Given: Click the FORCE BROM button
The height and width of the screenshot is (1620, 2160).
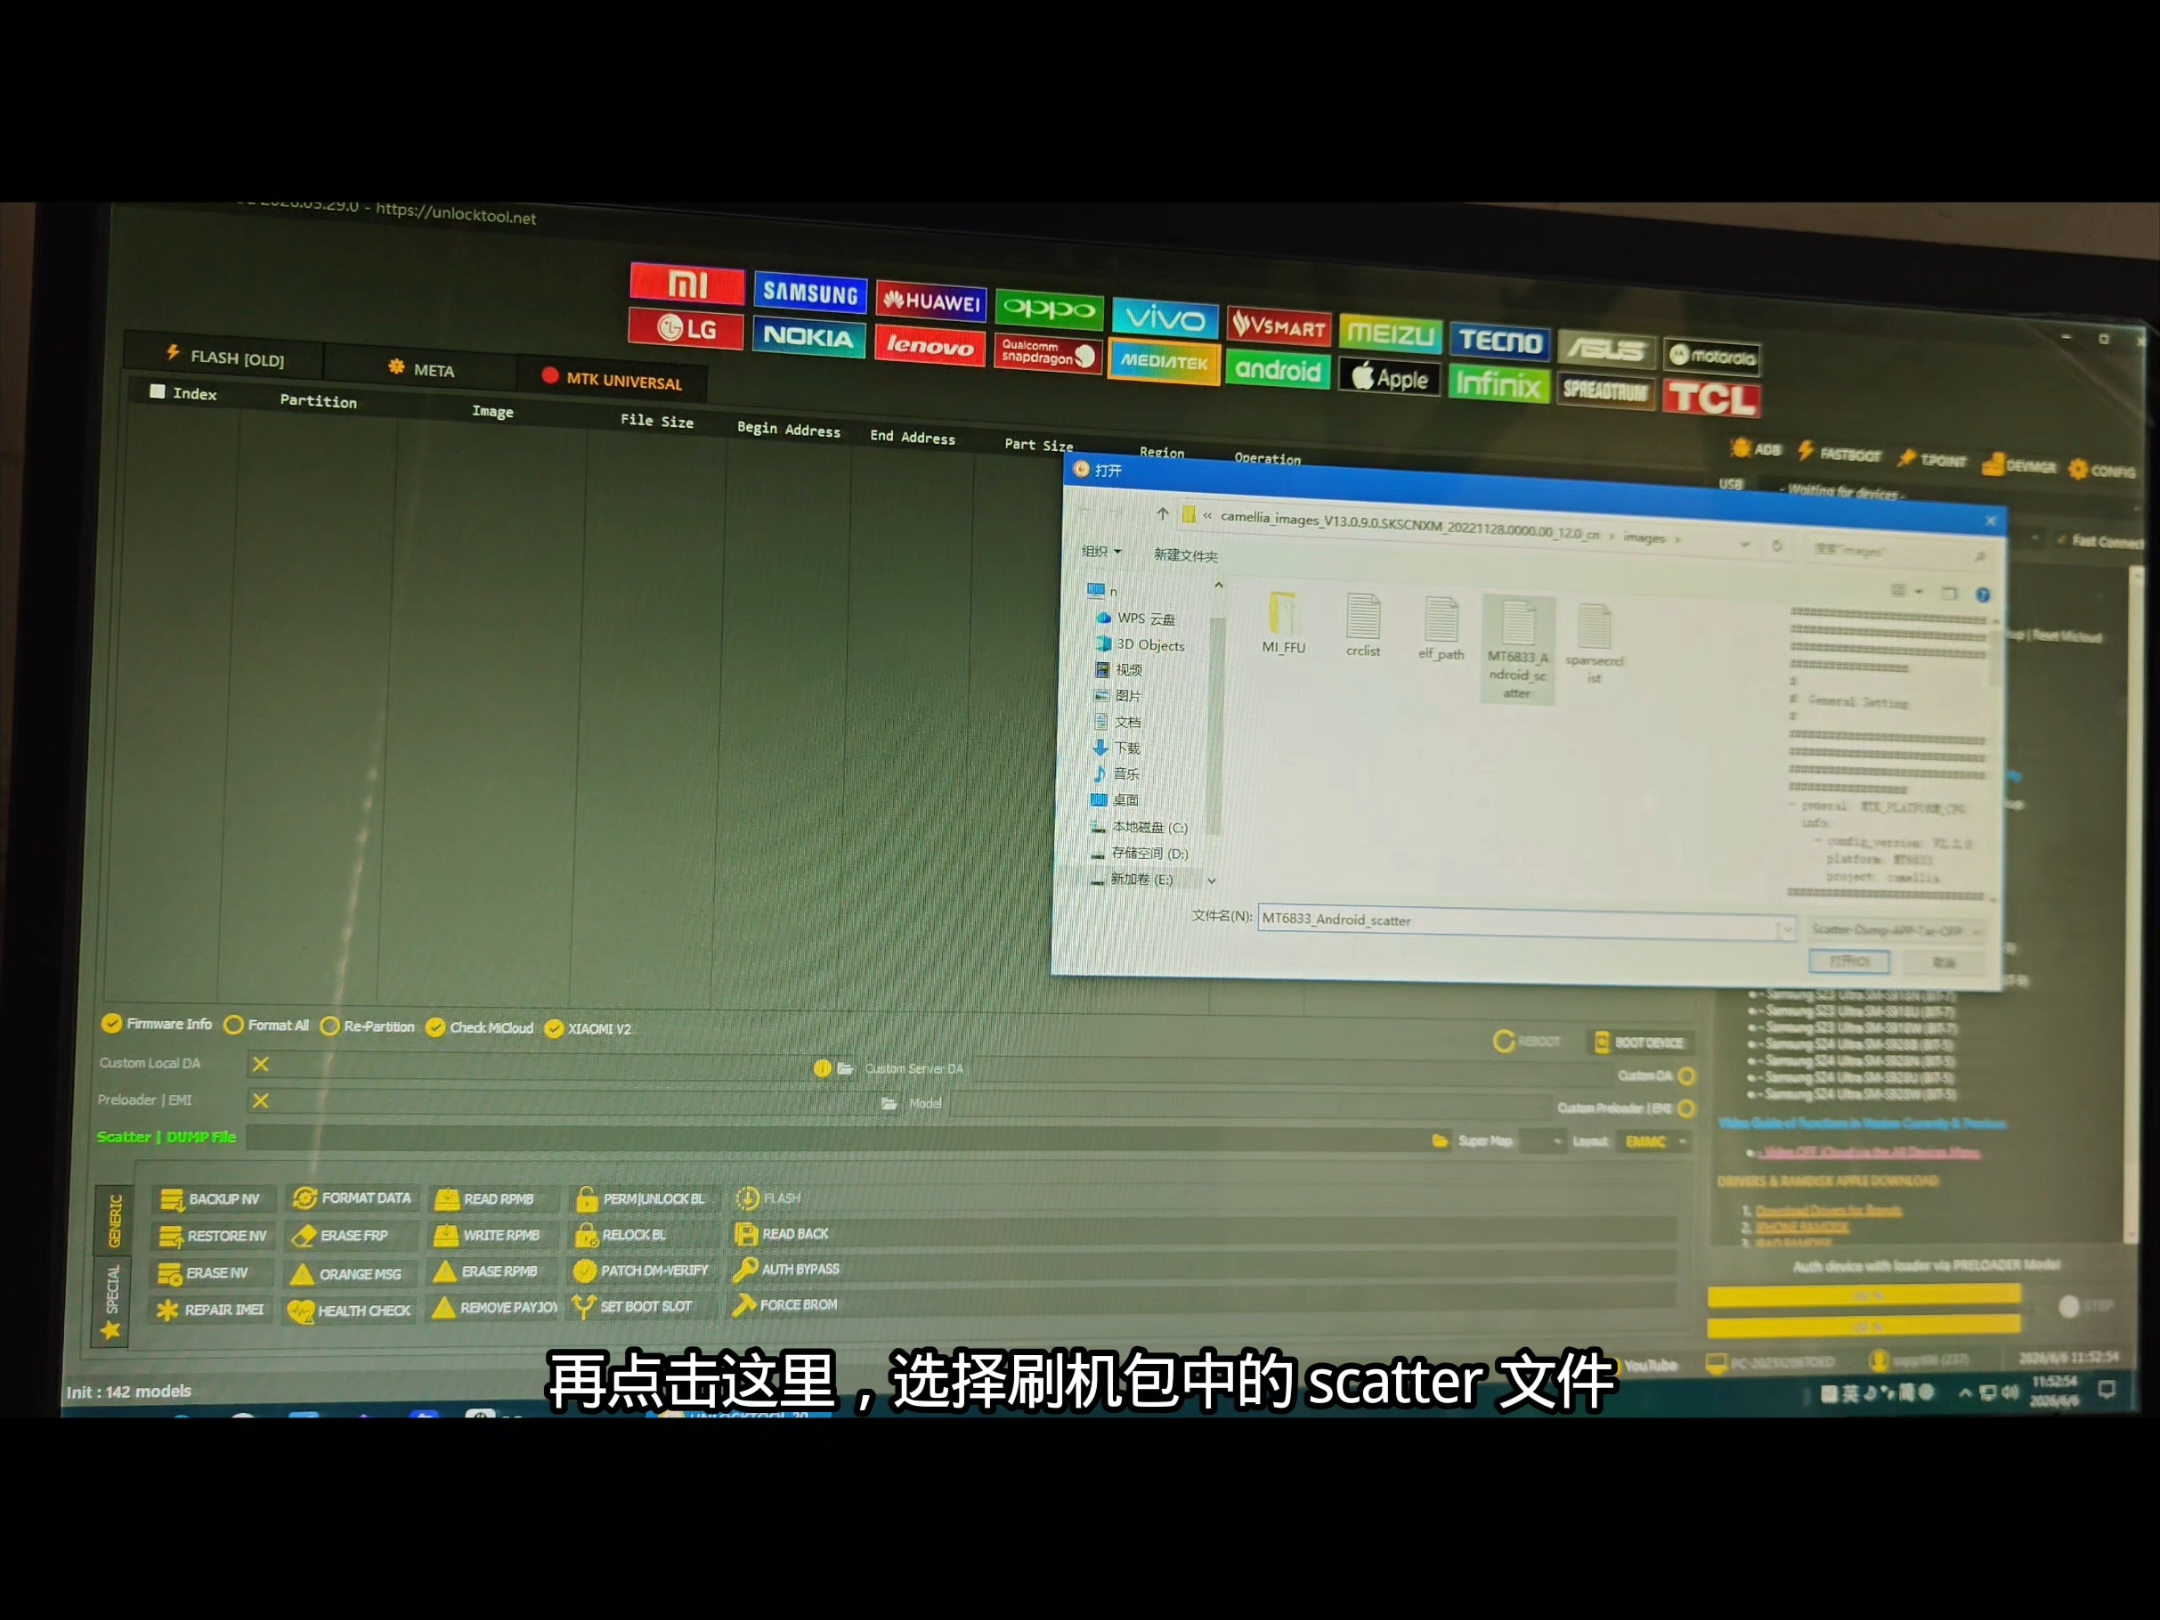Looking at the screenshot, I should coord(785,1305).
